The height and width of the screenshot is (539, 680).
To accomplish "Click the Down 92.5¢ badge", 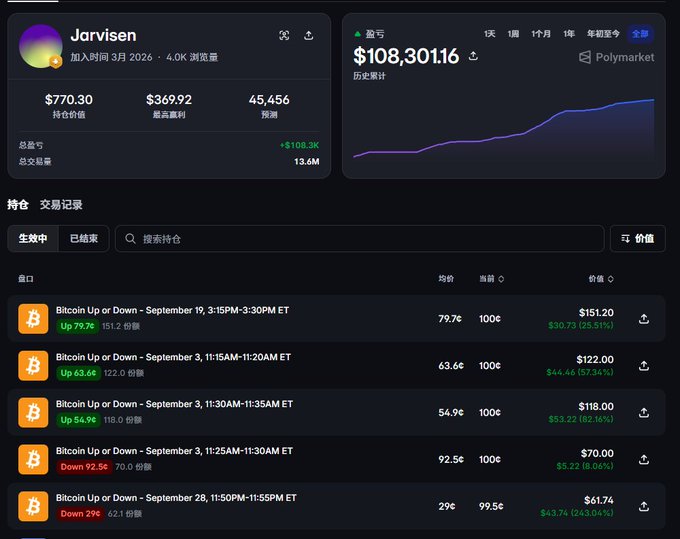I will pyautogui.click(x=84, y=467).
